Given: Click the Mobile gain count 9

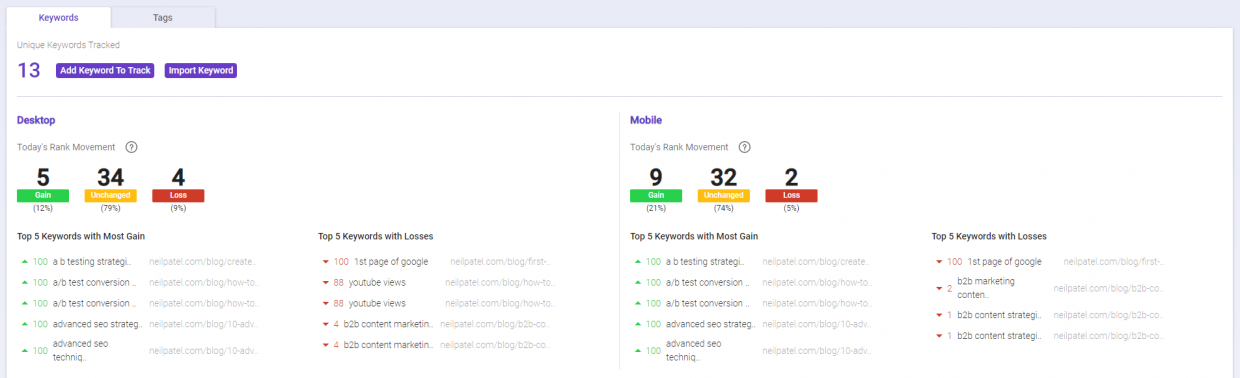Looking at the screenshot, I should click(x=656, y=177).
